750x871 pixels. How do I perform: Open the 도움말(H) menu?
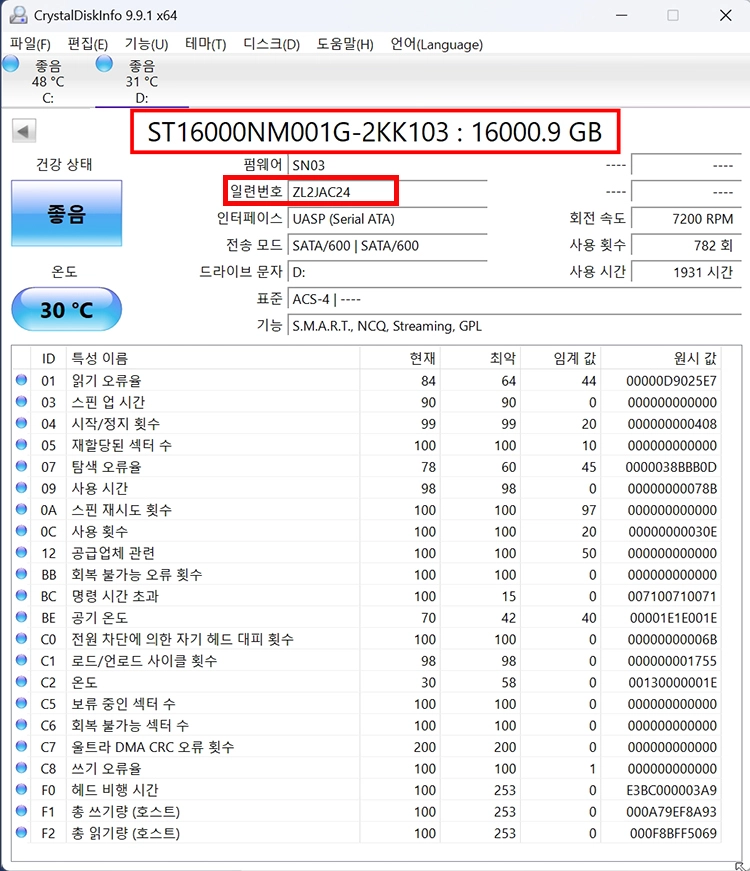click(x=345, y=44)
